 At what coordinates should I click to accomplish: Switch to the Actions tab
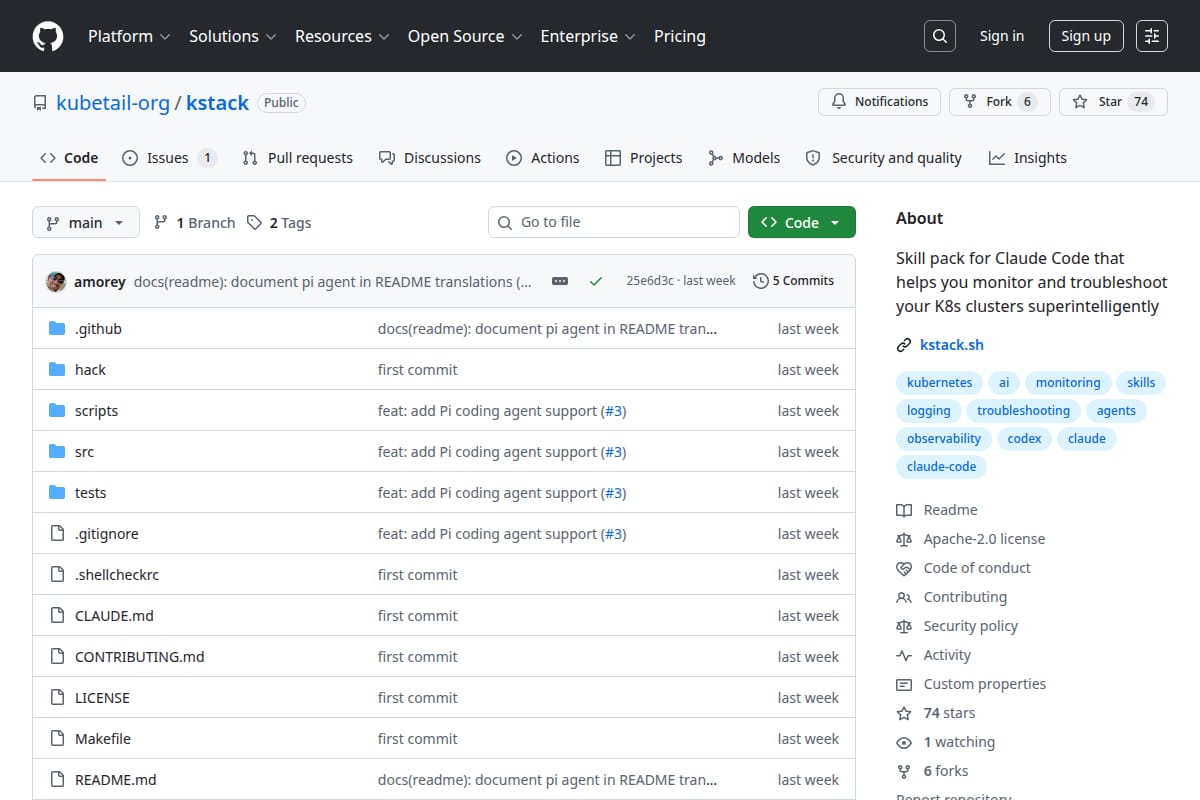click(543, 158)
